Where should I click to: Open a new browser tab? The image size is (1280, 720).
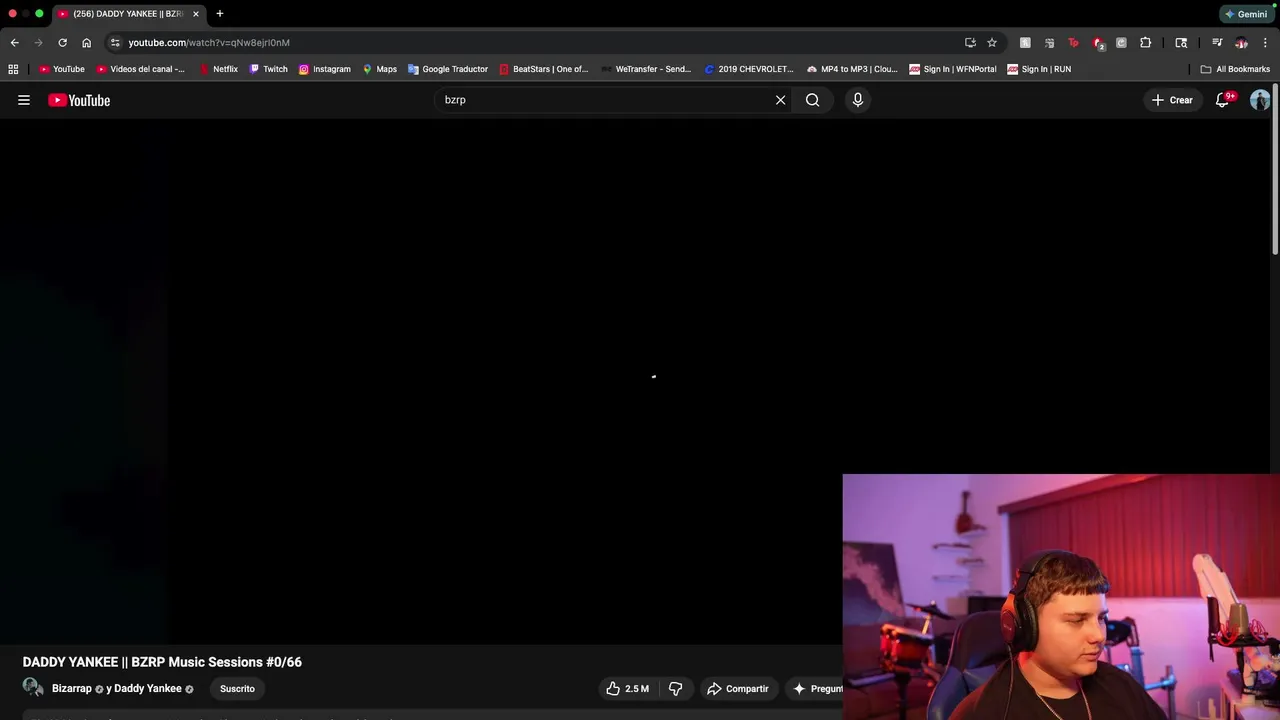(x=219, y=14)
